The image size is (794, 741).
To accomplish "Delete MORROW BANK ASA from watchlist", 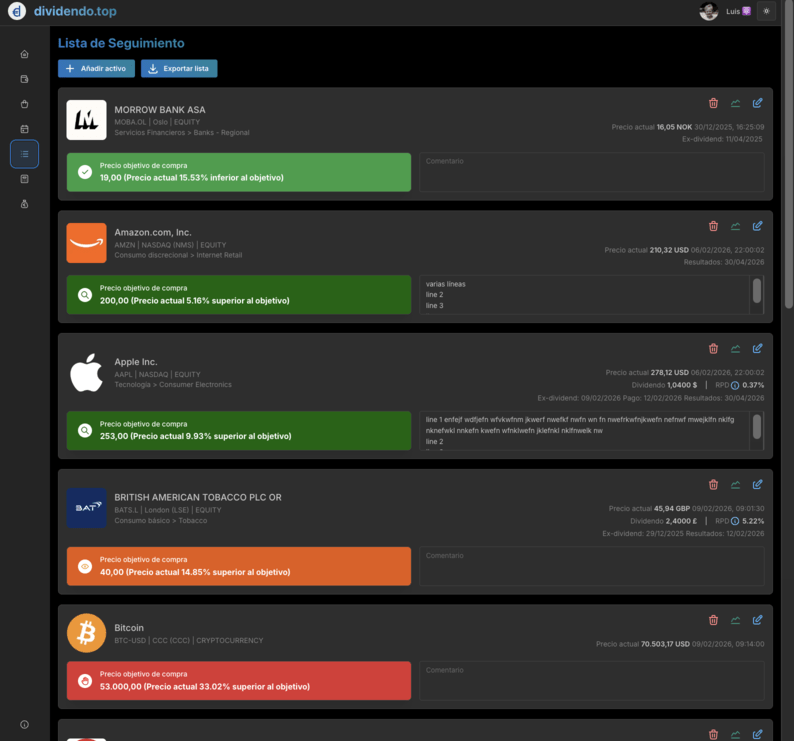I will click(713, 102).
